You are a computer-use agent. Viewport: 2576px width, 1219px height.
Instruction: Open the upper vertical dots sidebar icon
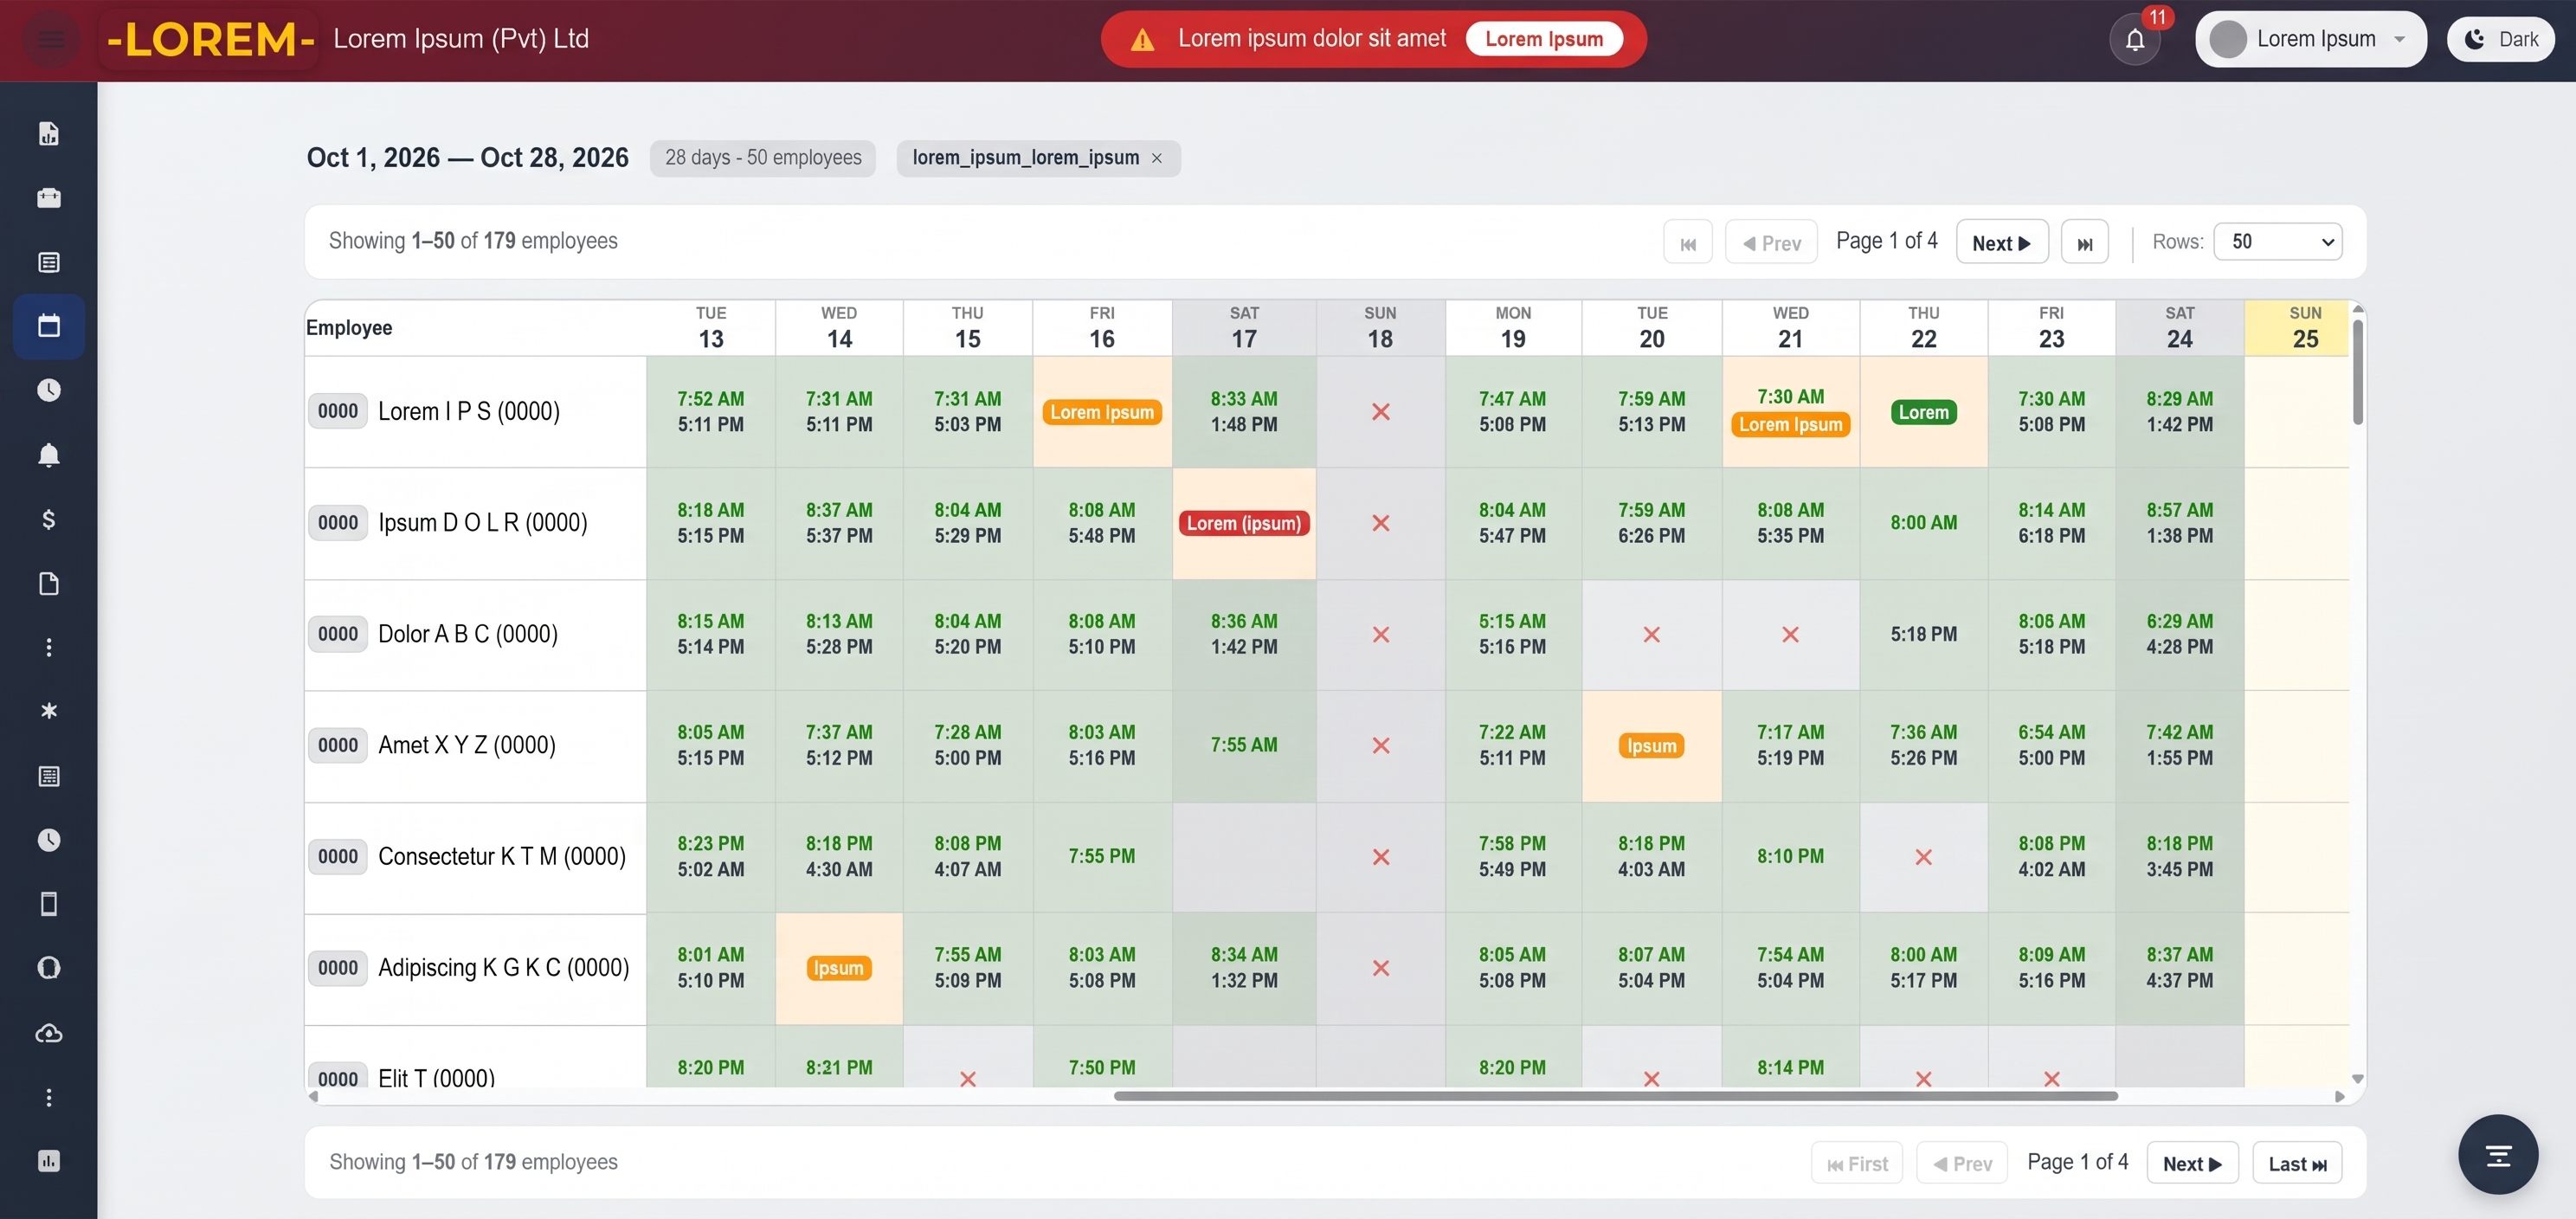tap(48, 647)
